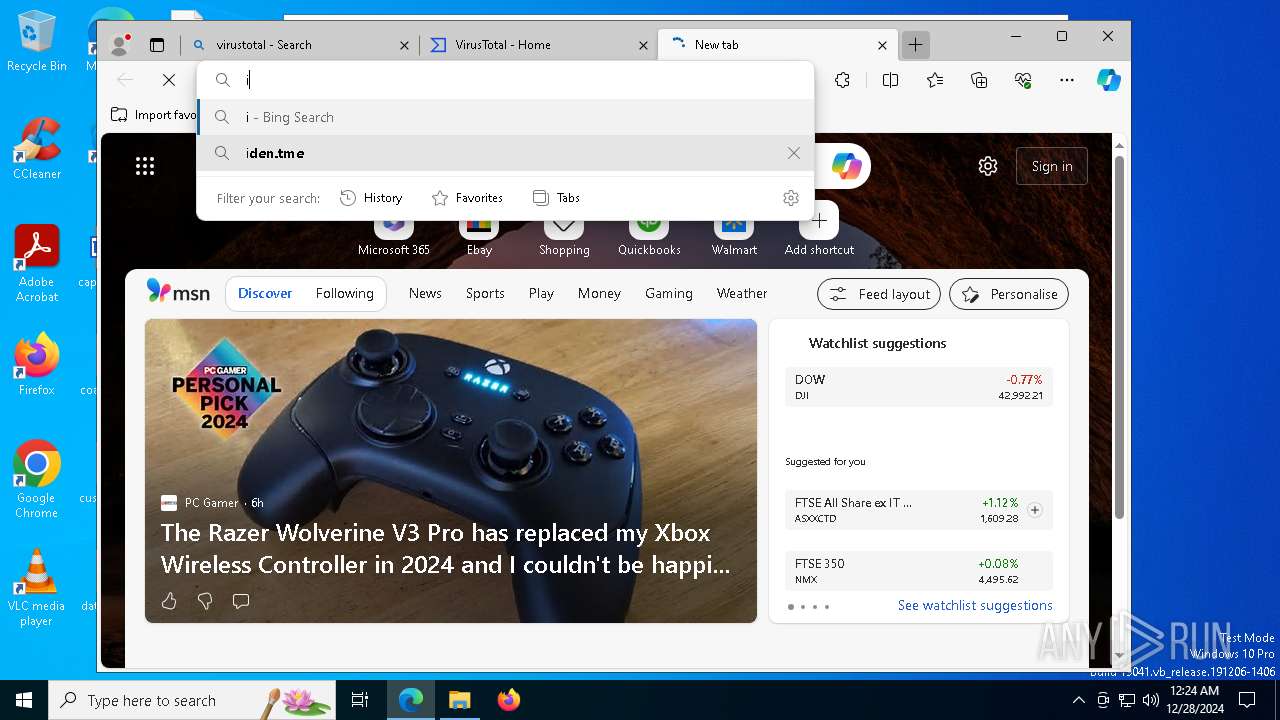Dislike the Razer Wolverine article

click(205, 601)
